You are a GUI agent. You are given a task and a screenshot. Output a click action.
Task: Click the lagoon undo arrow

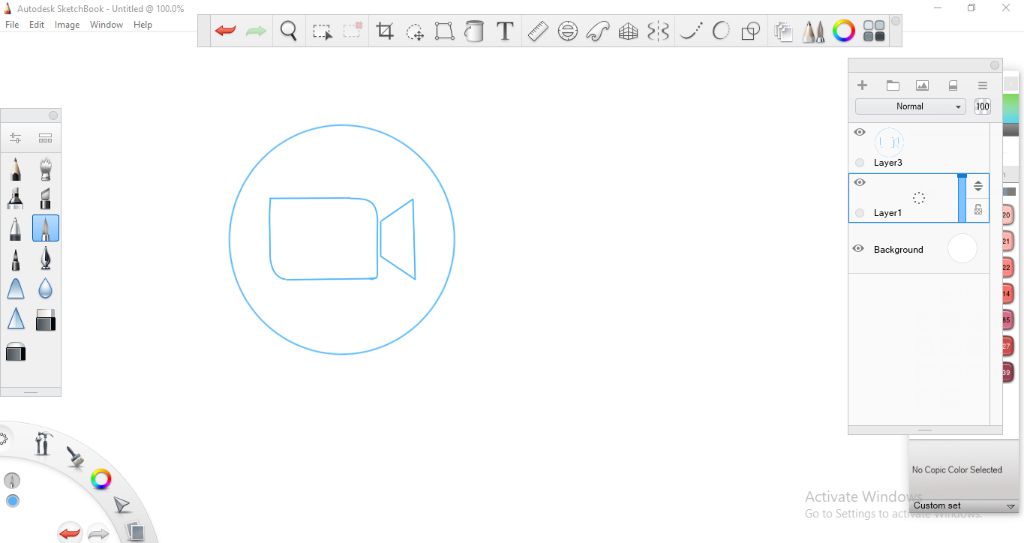click(70, 533)
